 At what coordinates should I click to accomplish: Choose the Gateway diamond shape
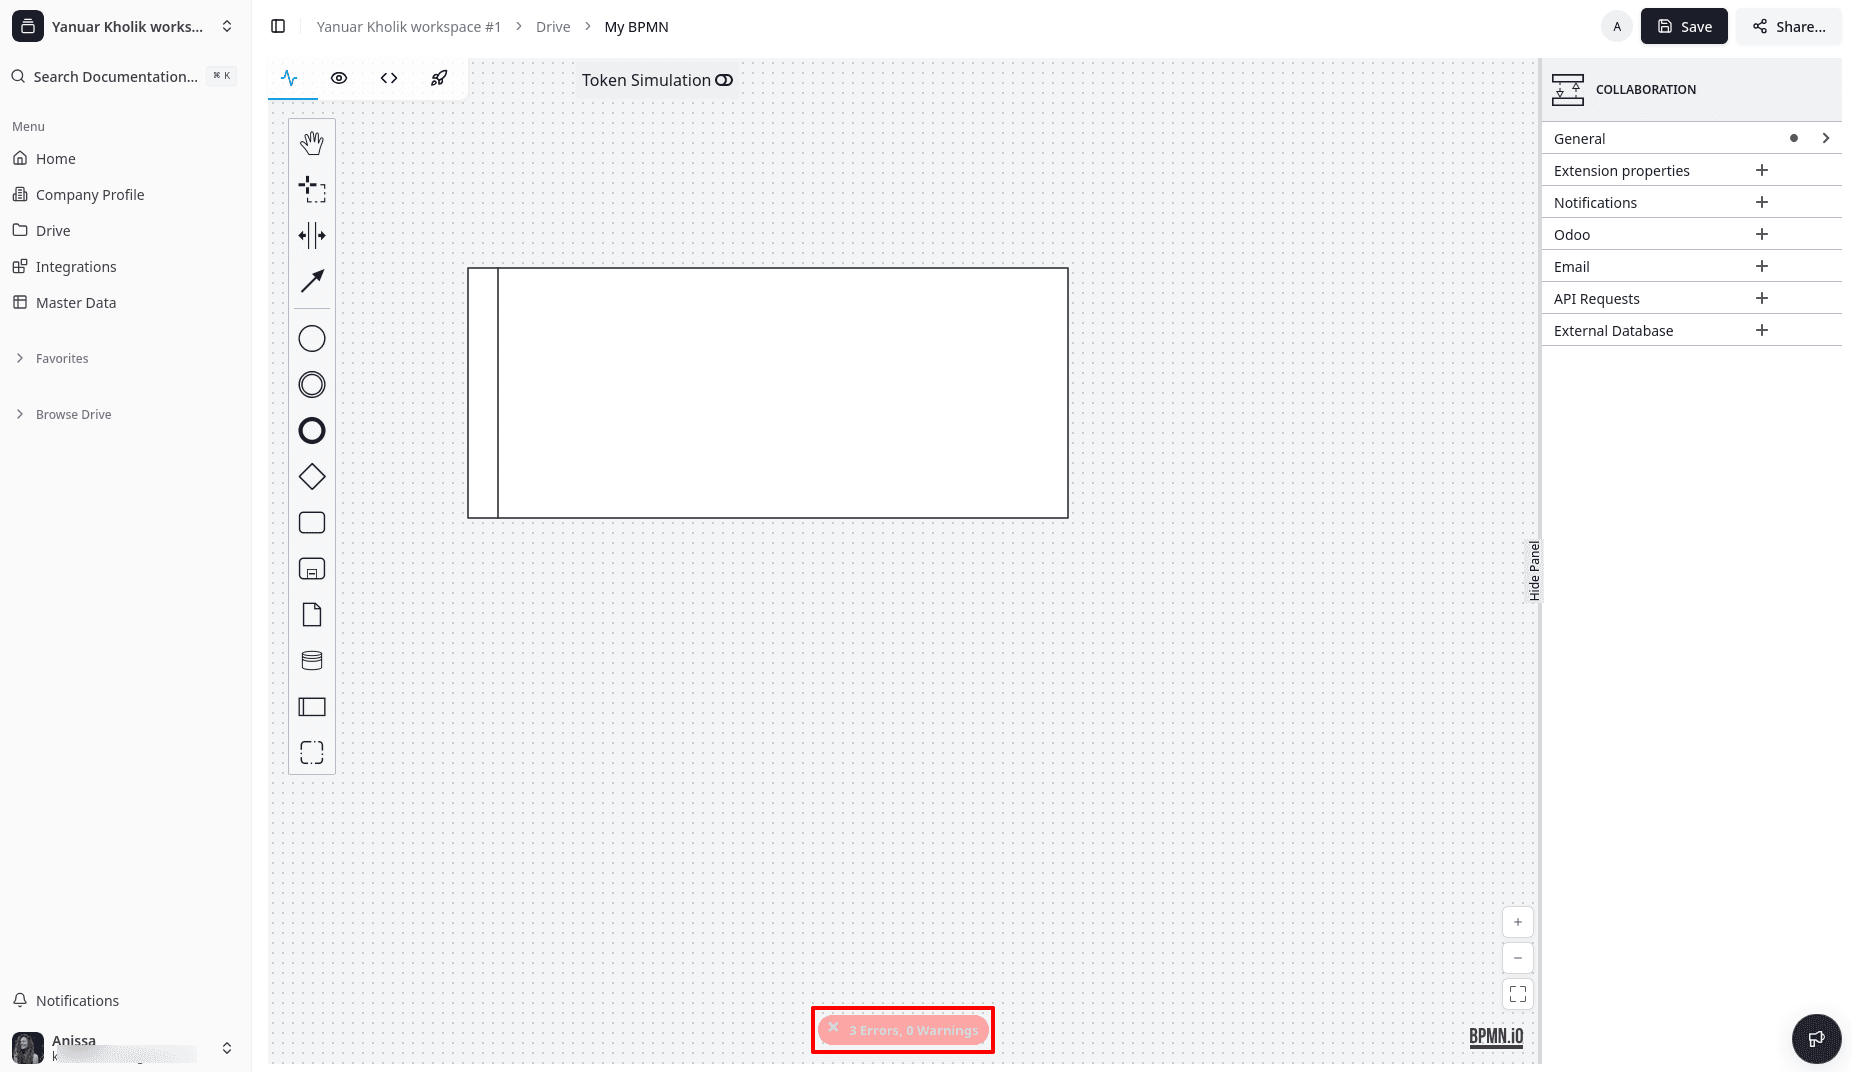coord(312,477)
